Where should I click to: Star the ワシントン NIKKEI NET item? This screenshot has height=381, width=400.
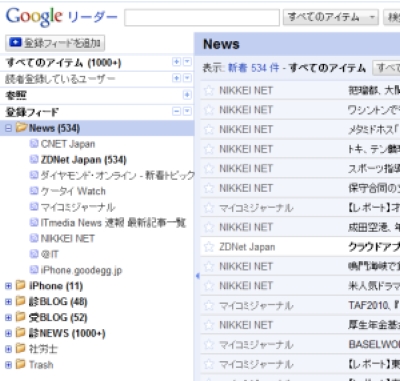(209, 110)
